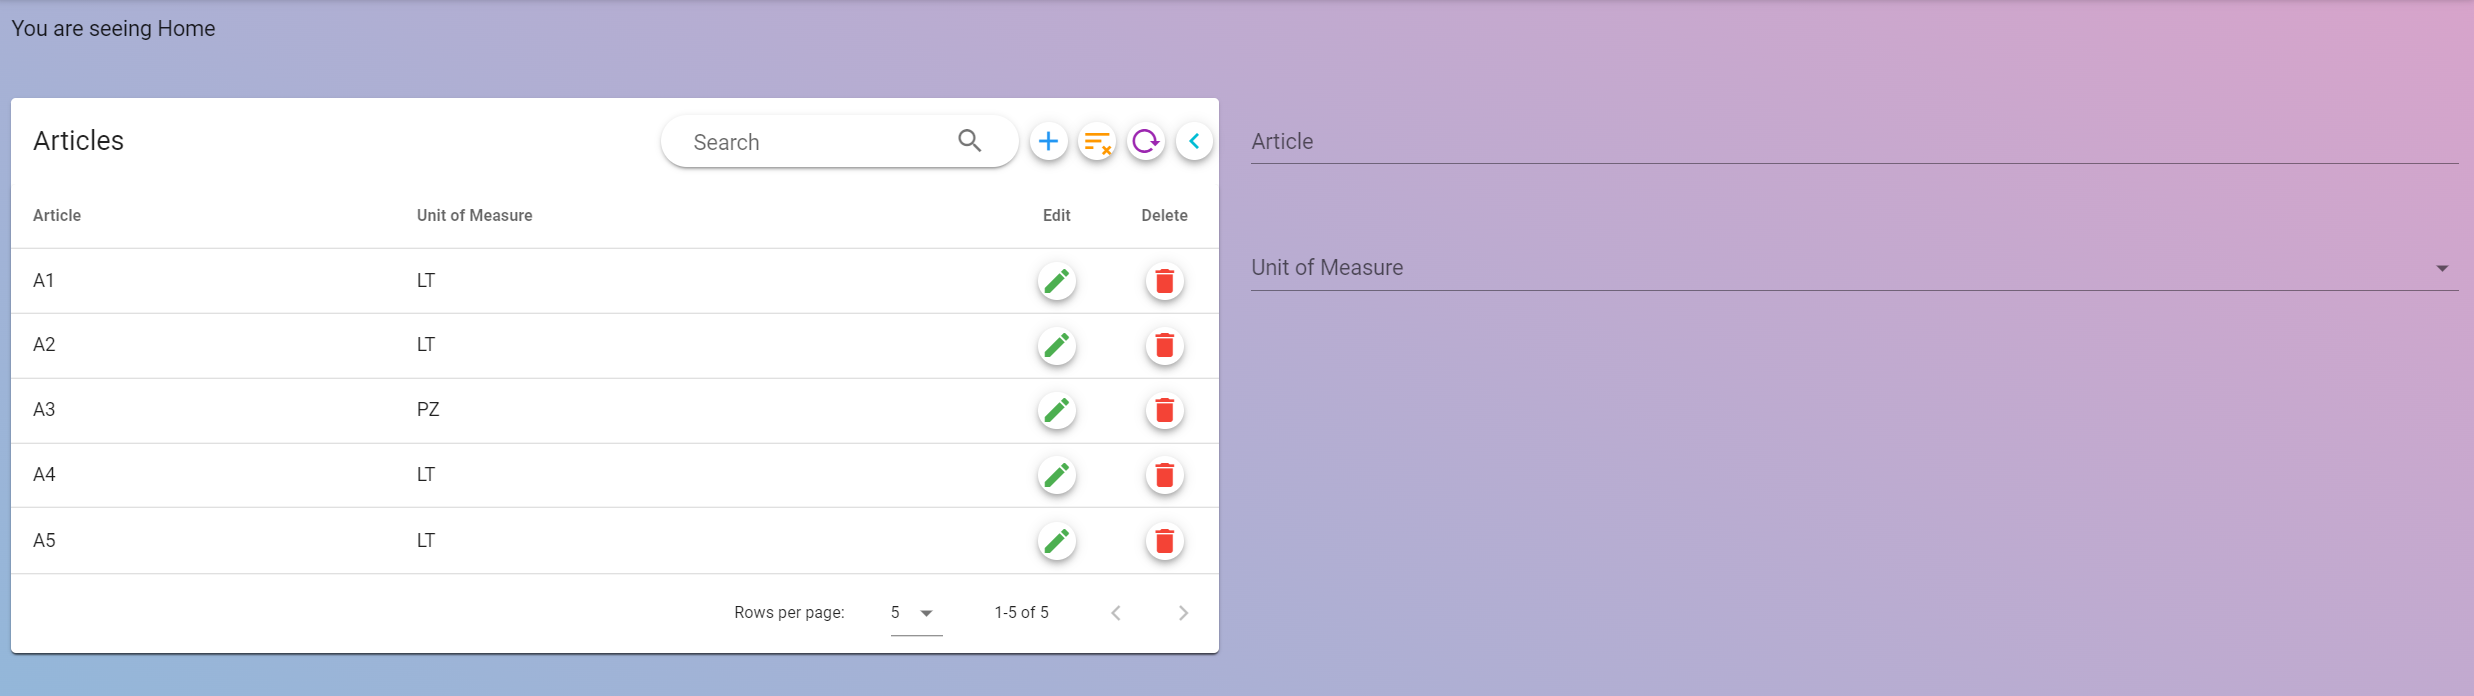This screenshot has width=2474, height=696.
Task: Go to next page of articles
Action: [x=1183, y=613]
